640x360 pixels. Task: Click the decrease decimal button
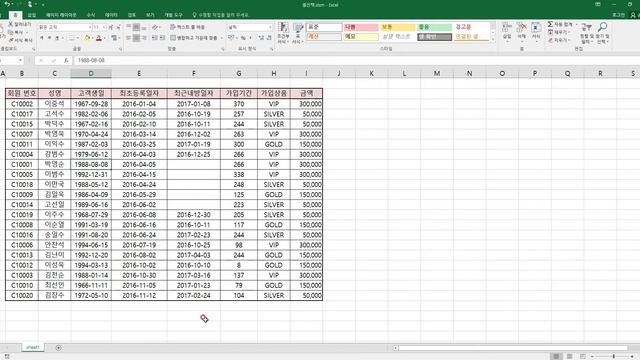pyautogui.click(x=269, y=38)
